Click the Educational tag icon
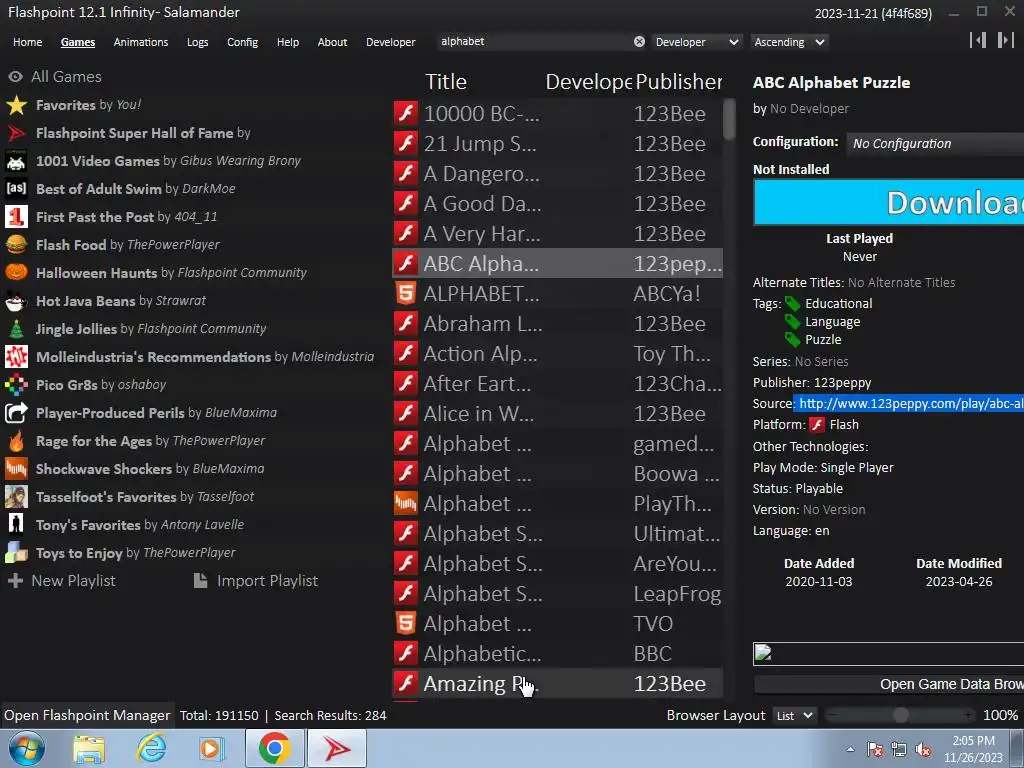 tap(792, 304)
